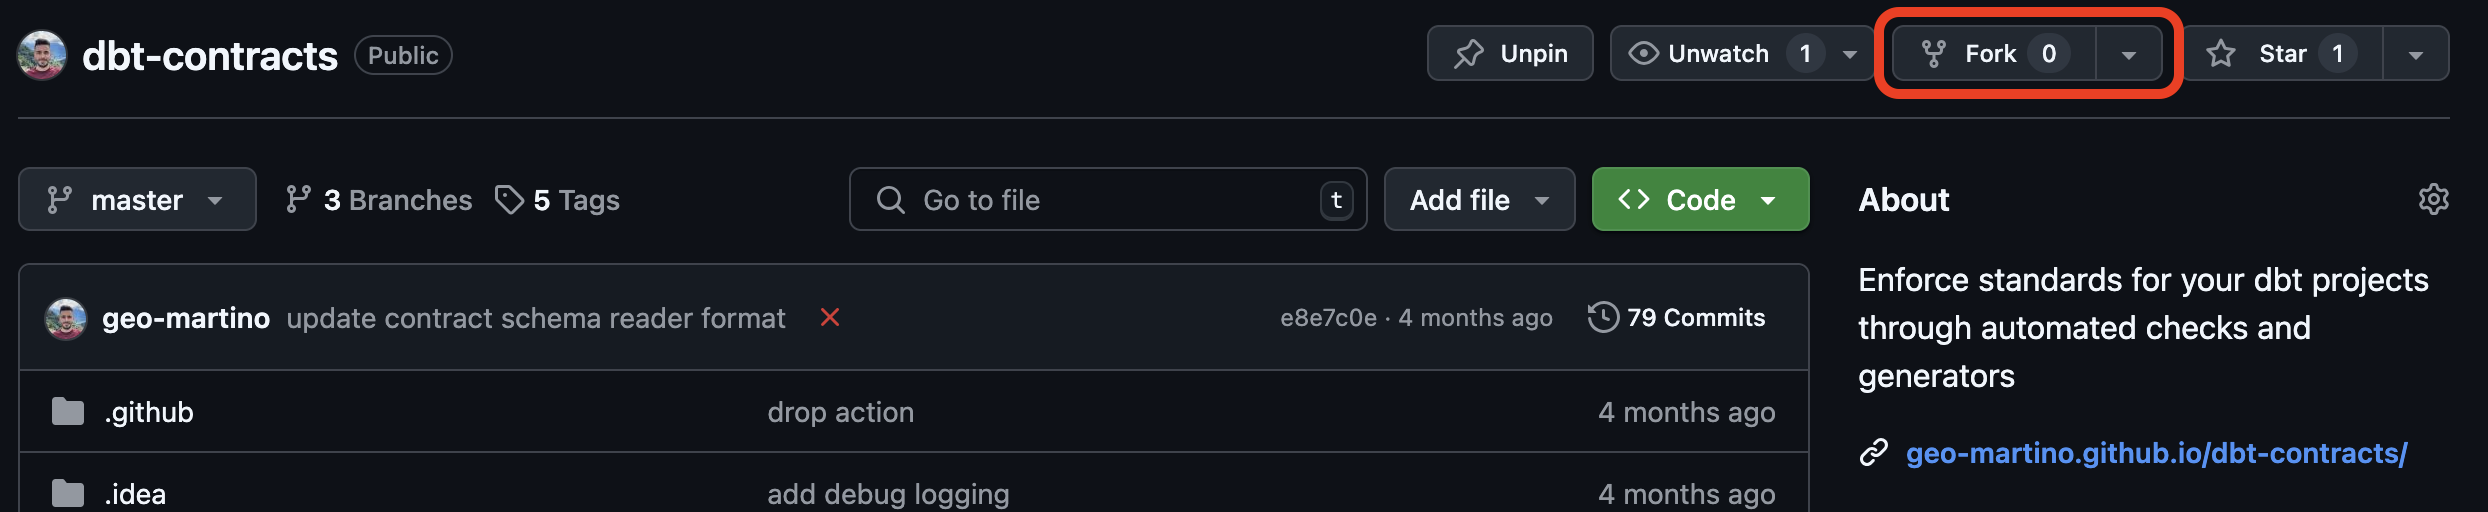
Task: Toggle Unwatch for this repository
Action: (x=1718, y=53)
